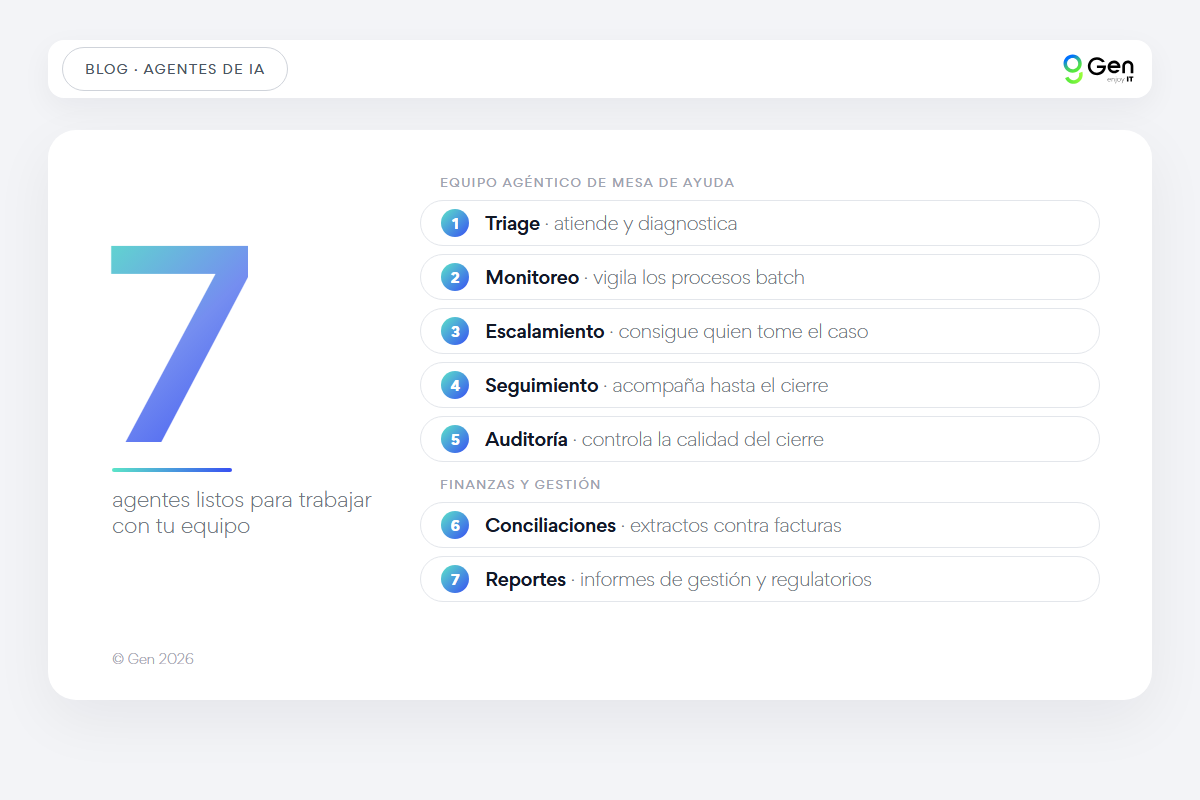The image size is (1200, 800).
Task: Click the number 3 badge beside Escalamiento
Action: pos(455,331)
